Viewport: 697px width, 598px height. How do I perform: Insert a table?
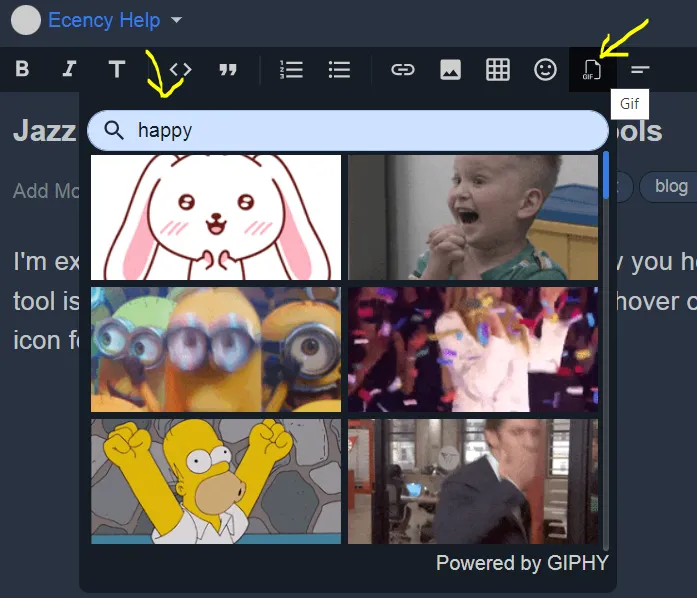498,69
